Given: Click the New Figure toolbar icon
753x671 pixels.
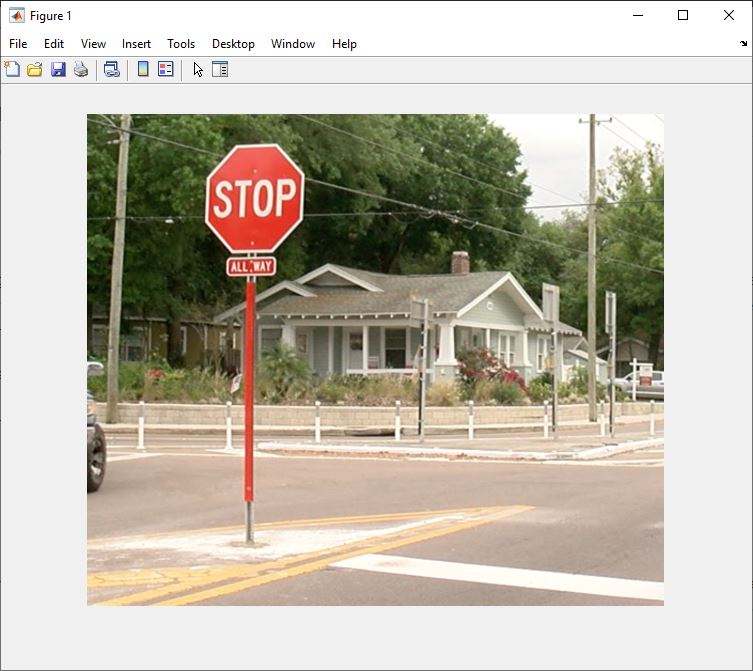Looking at the screenshot, I should tap(12, 69).
